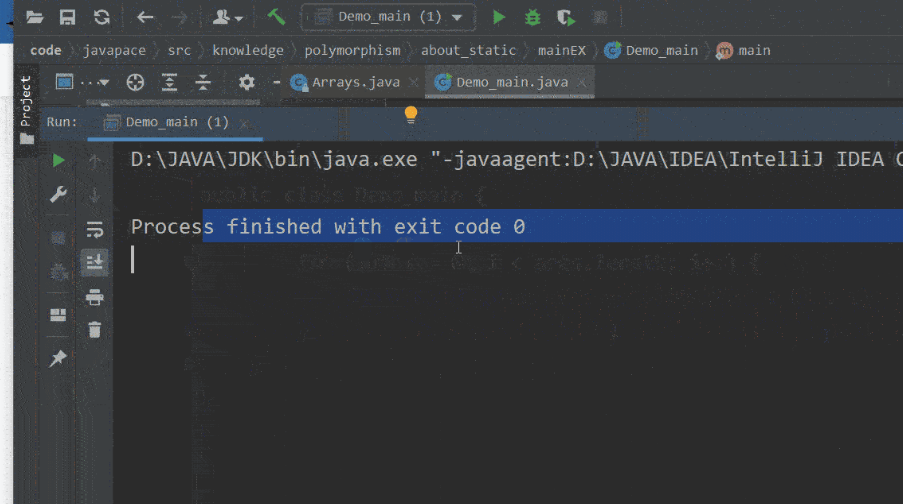Build project with the green hammer icon

276,17
